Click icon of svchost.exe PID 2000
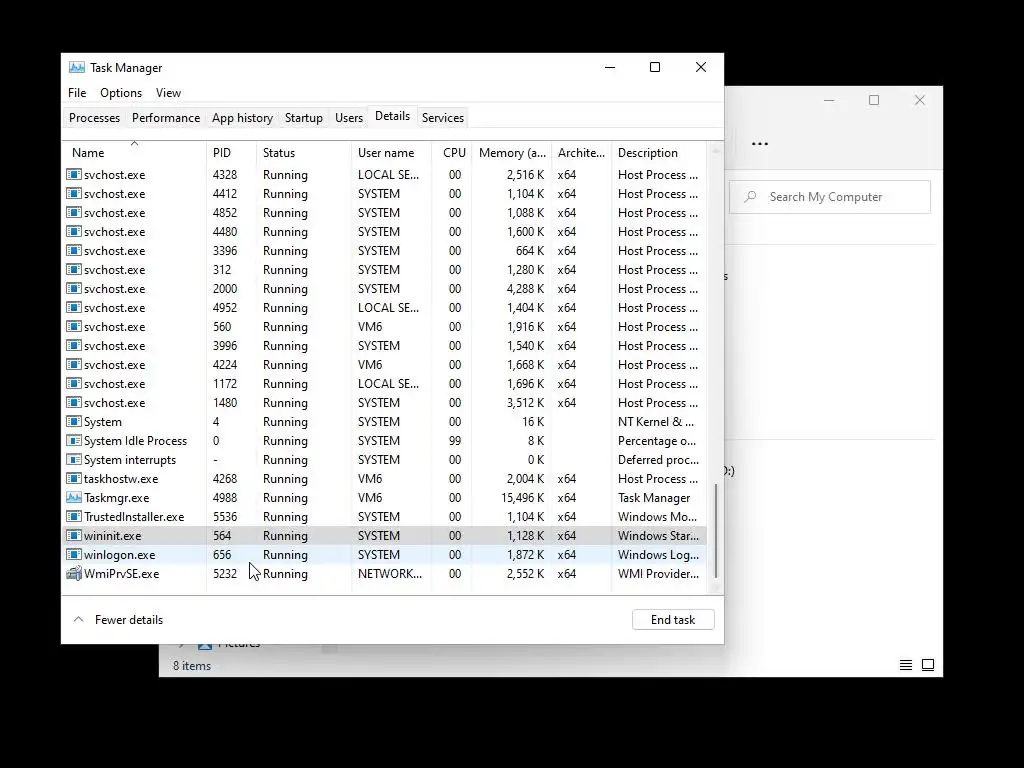Viewport: 1024px width, 768px height. coord(74,288)
